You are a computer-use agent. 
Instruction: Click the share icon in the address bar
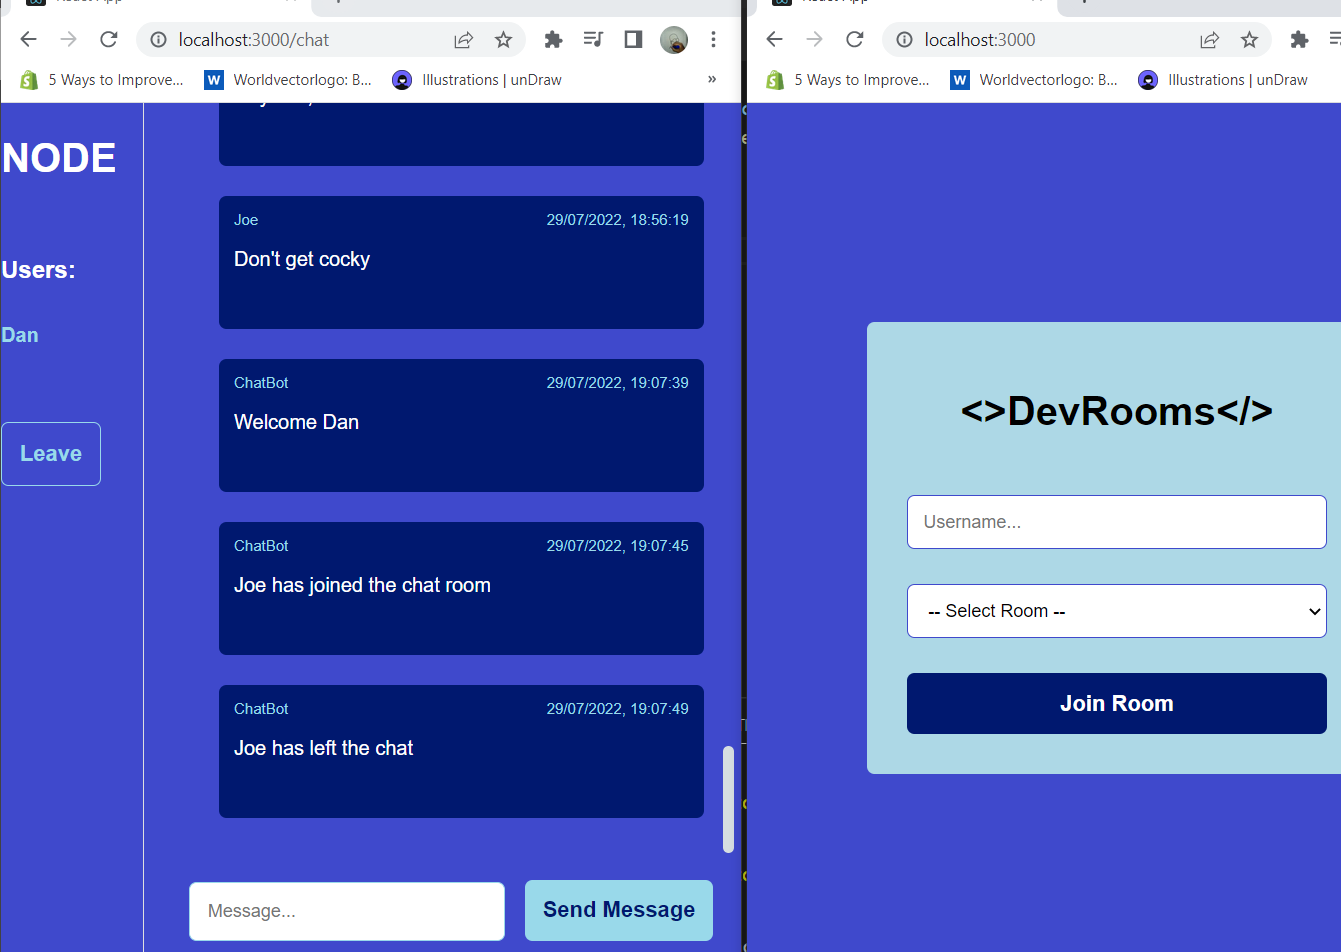tap(463, 39)
